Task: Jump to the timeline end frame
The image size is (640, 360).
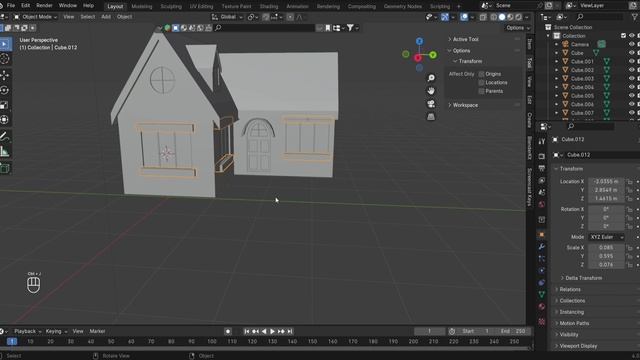Action: pos(290,331)
